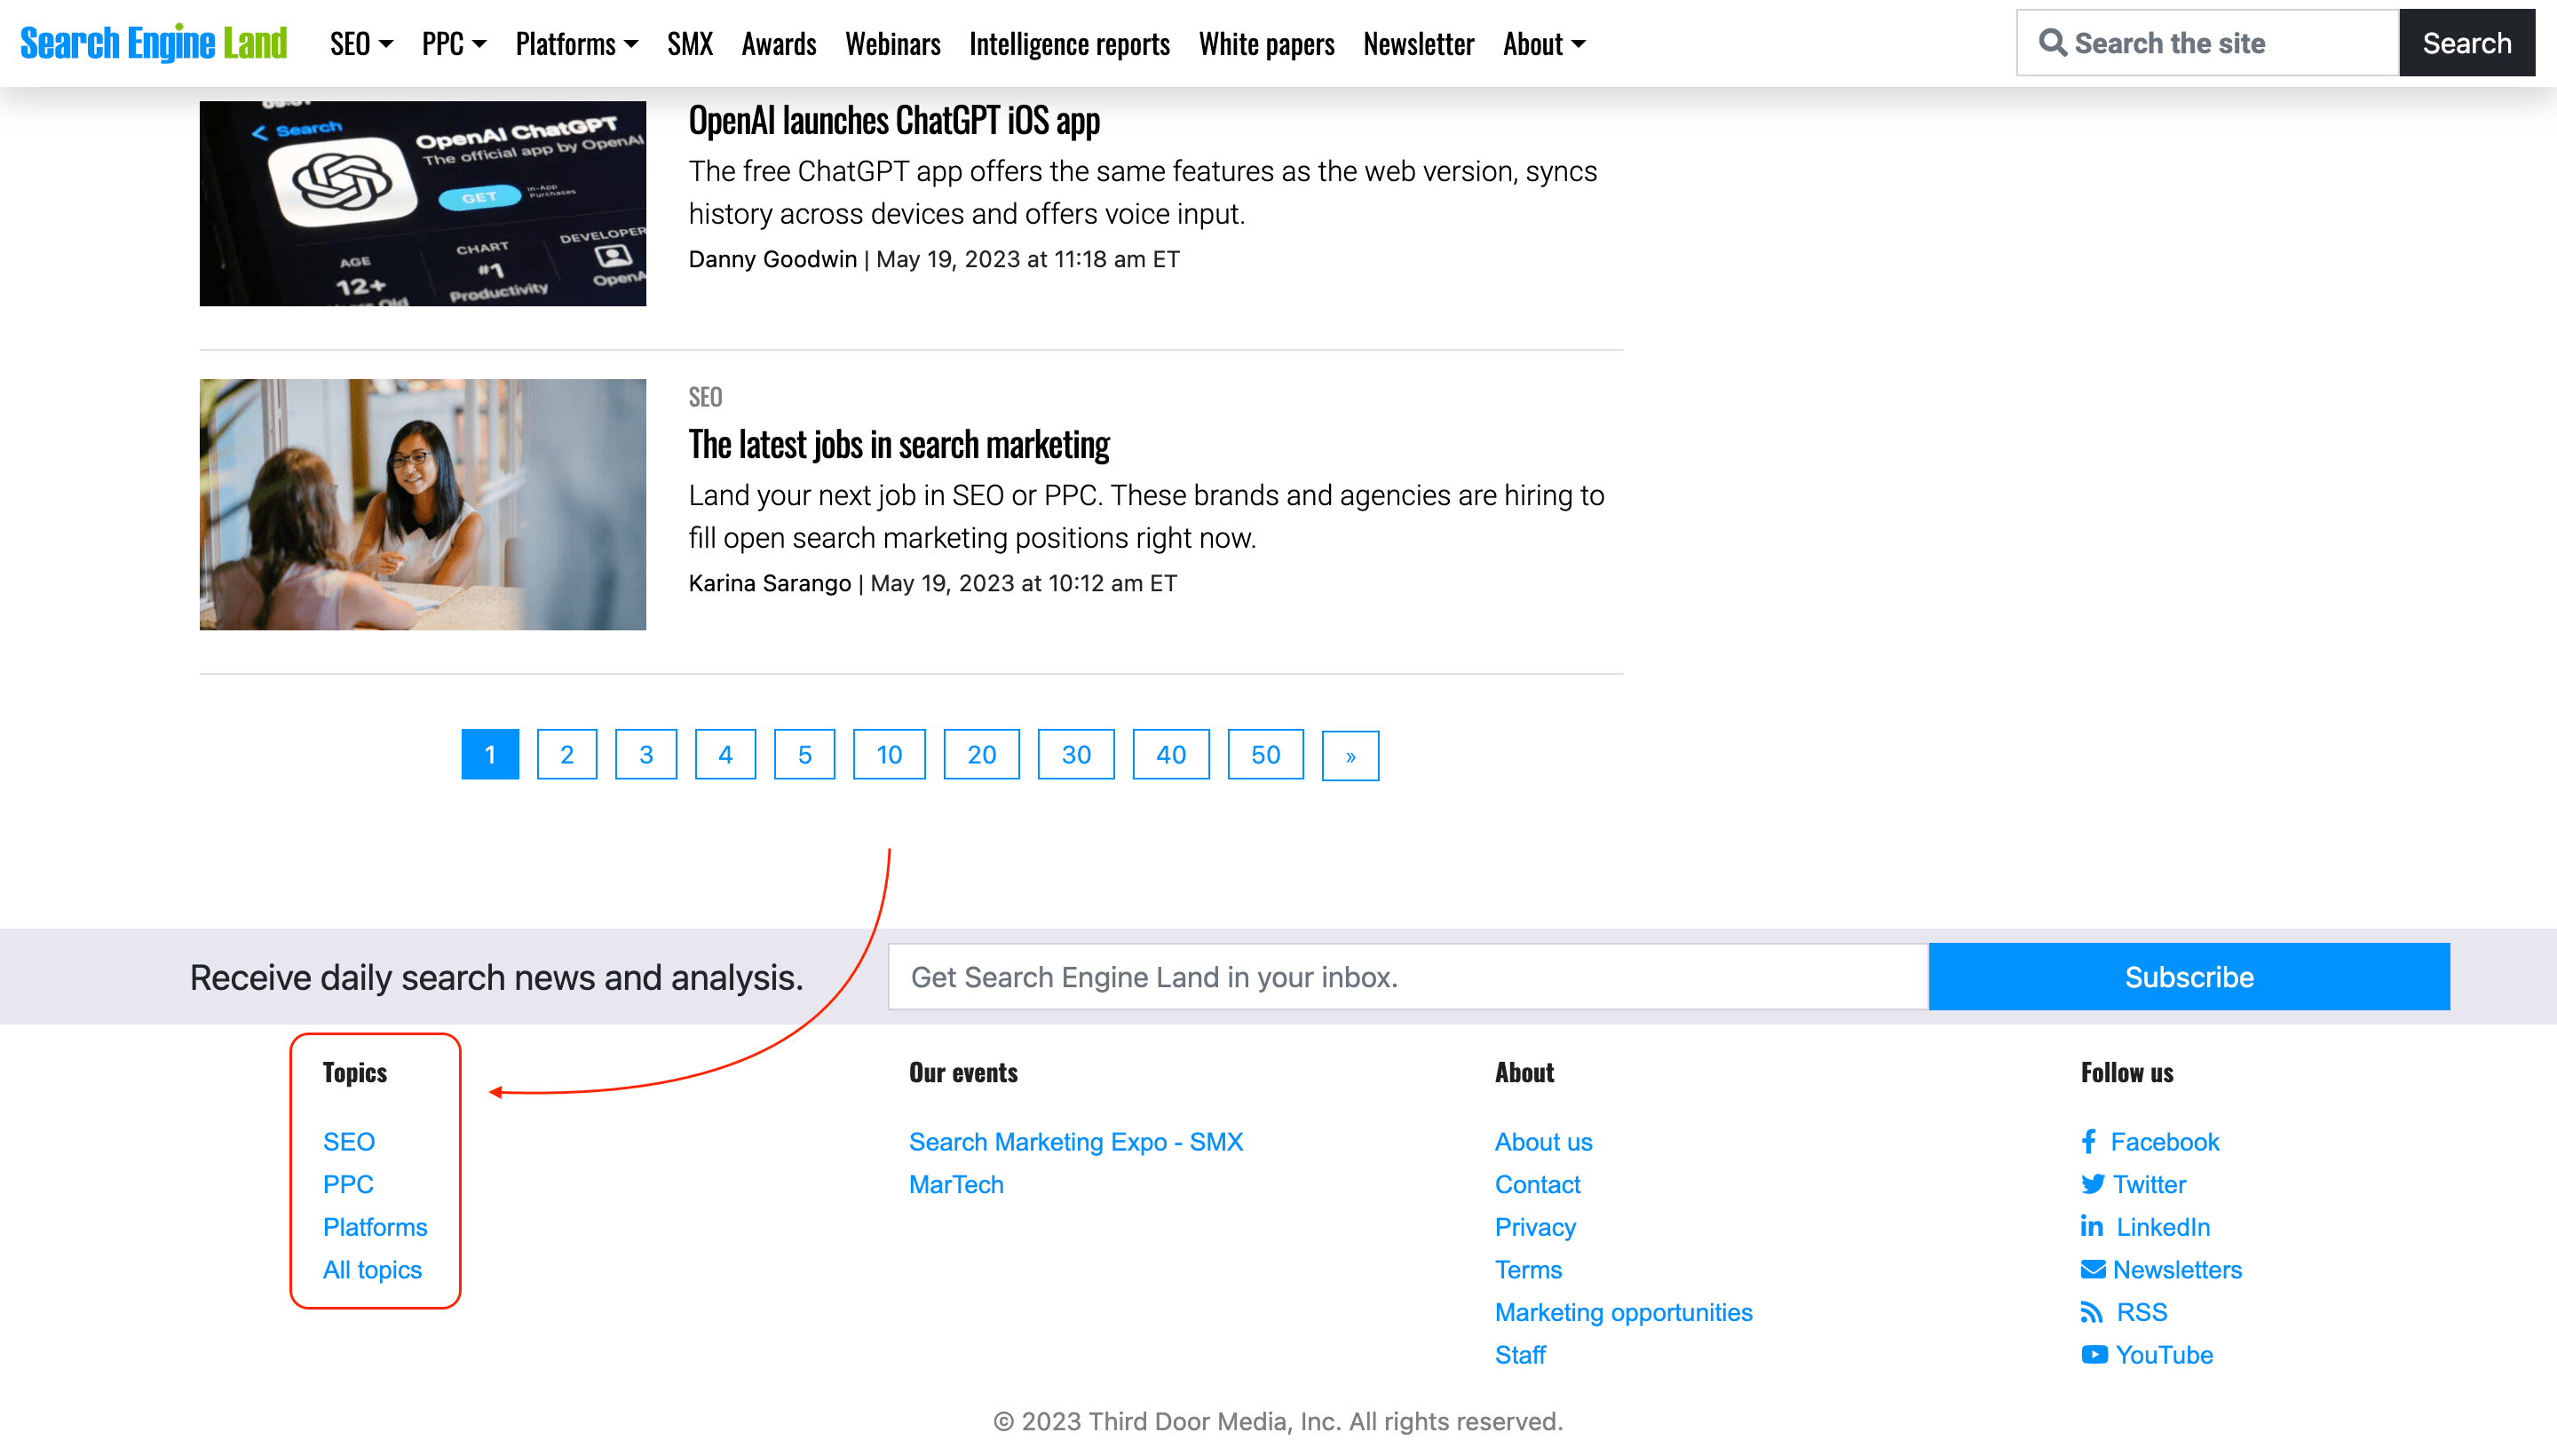
Task: Click the Search button
Action: coord(2467,42)
